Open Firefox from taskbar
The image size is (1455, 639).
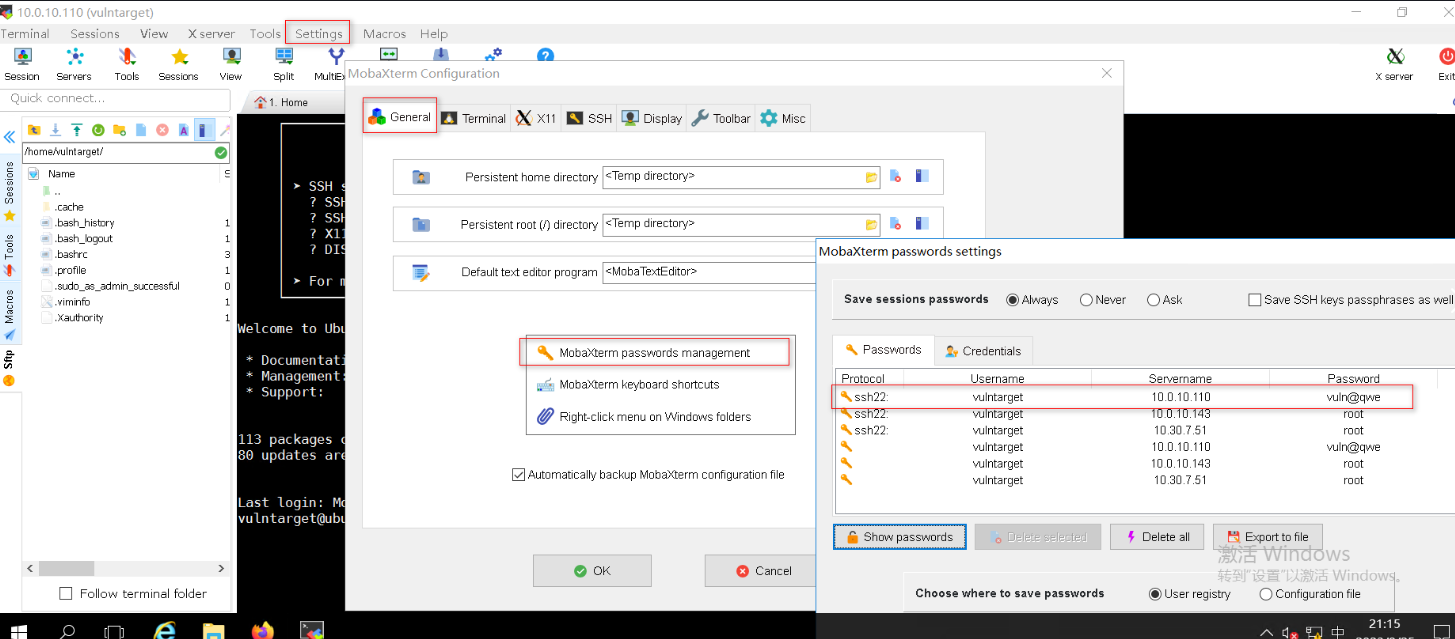click(262, 630)
